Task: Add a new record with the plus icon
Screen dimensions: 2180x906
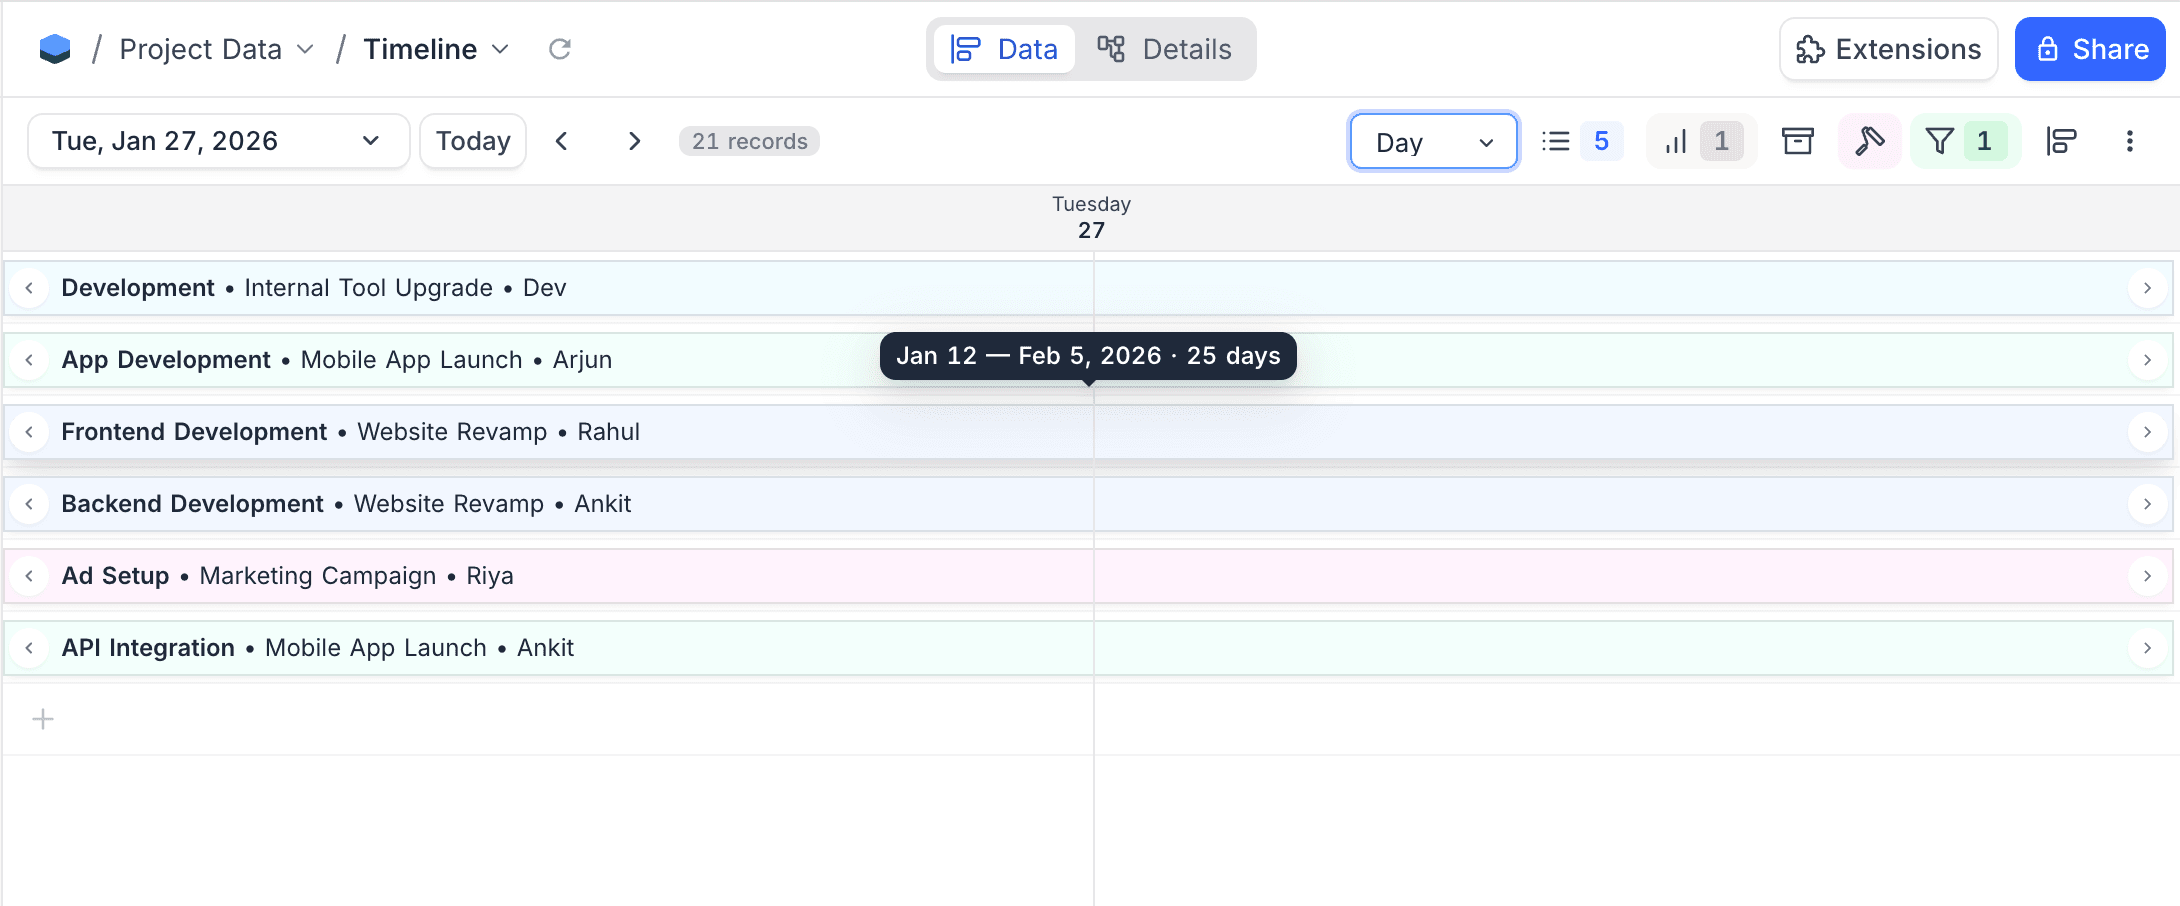Action: pyautogui.click(x=43, y=719)
